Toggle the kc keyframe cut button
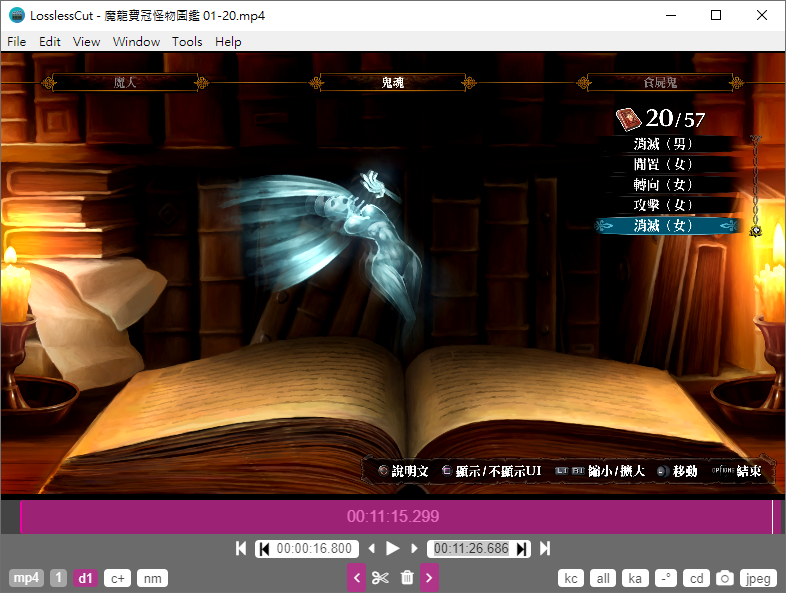Image resolution: width=786 pixels, height=593 pixels. click(x=571, y=578)
